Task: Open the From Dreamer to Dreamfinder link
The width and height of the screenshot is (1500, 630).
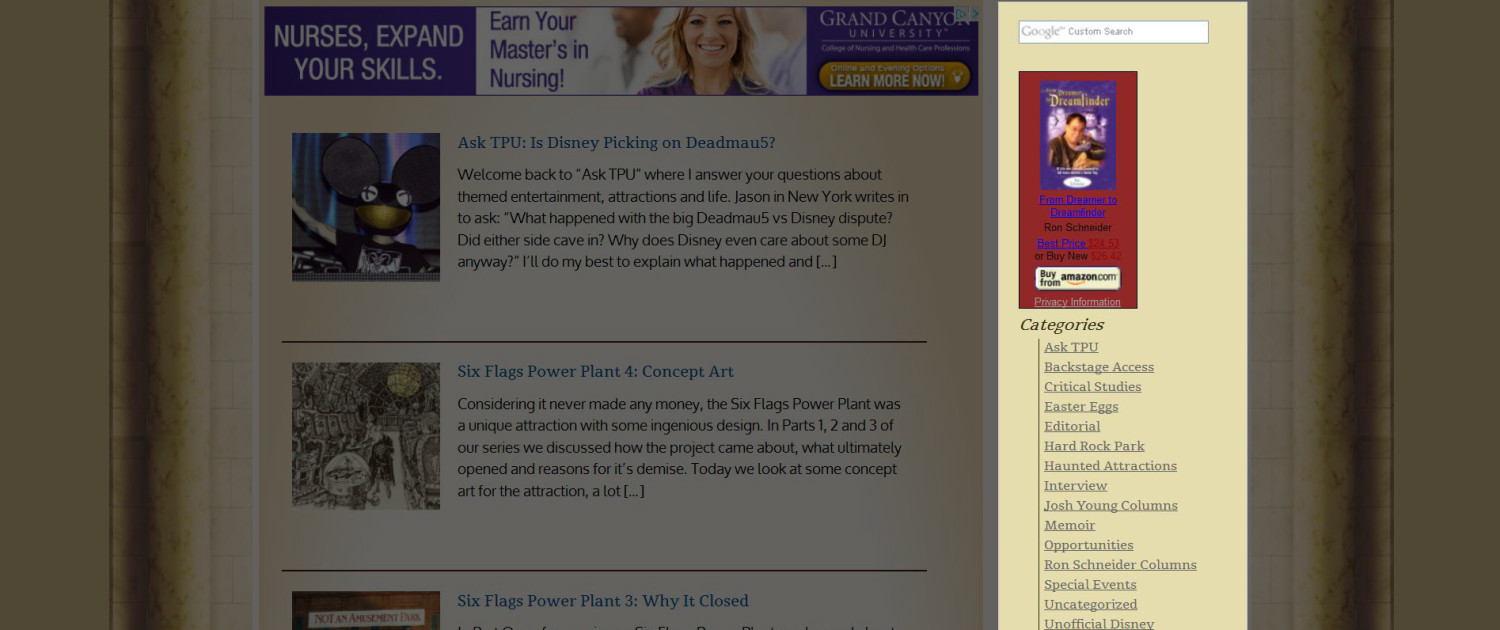Action: coord(1078,206)
